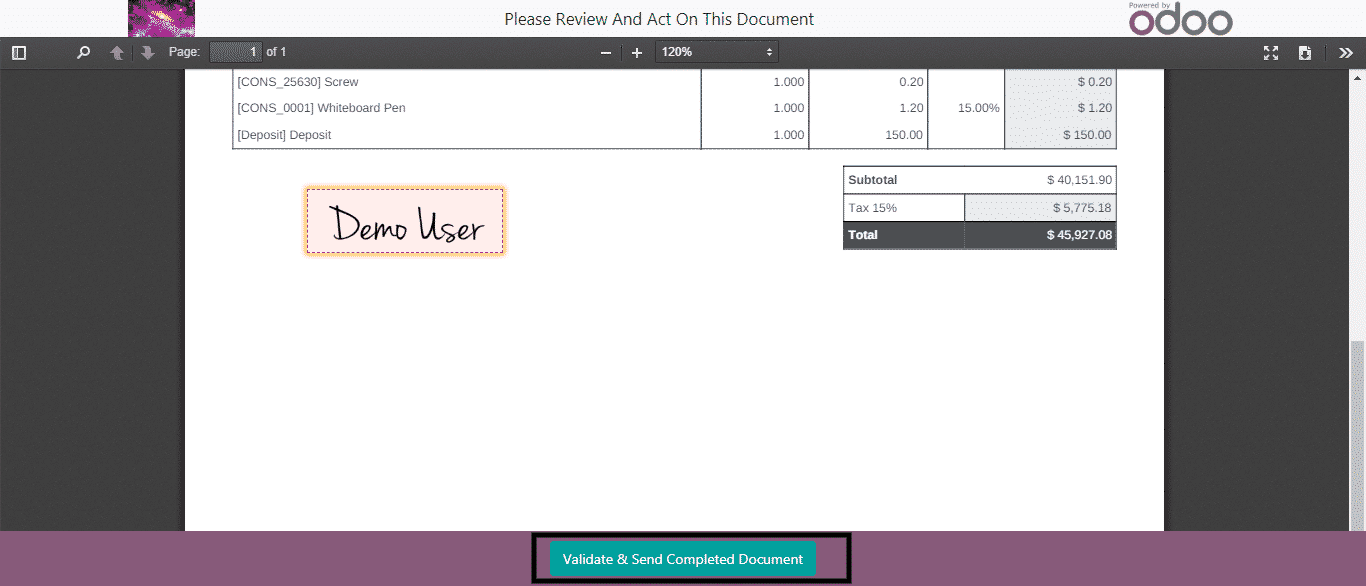Image resolution: width=1366 pixels, height=586 pixels.
Task: Click the company logo thumbnail image
Action: (x=161, y=19)
